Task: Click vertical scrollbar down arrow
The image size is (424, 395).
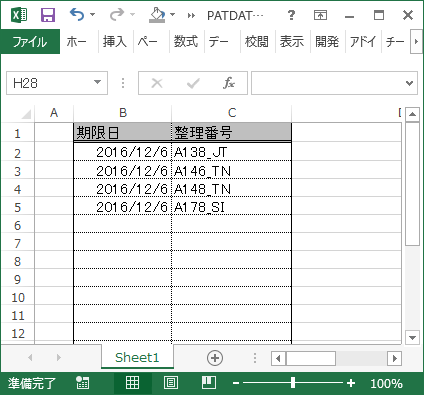Action: (413, 338)
